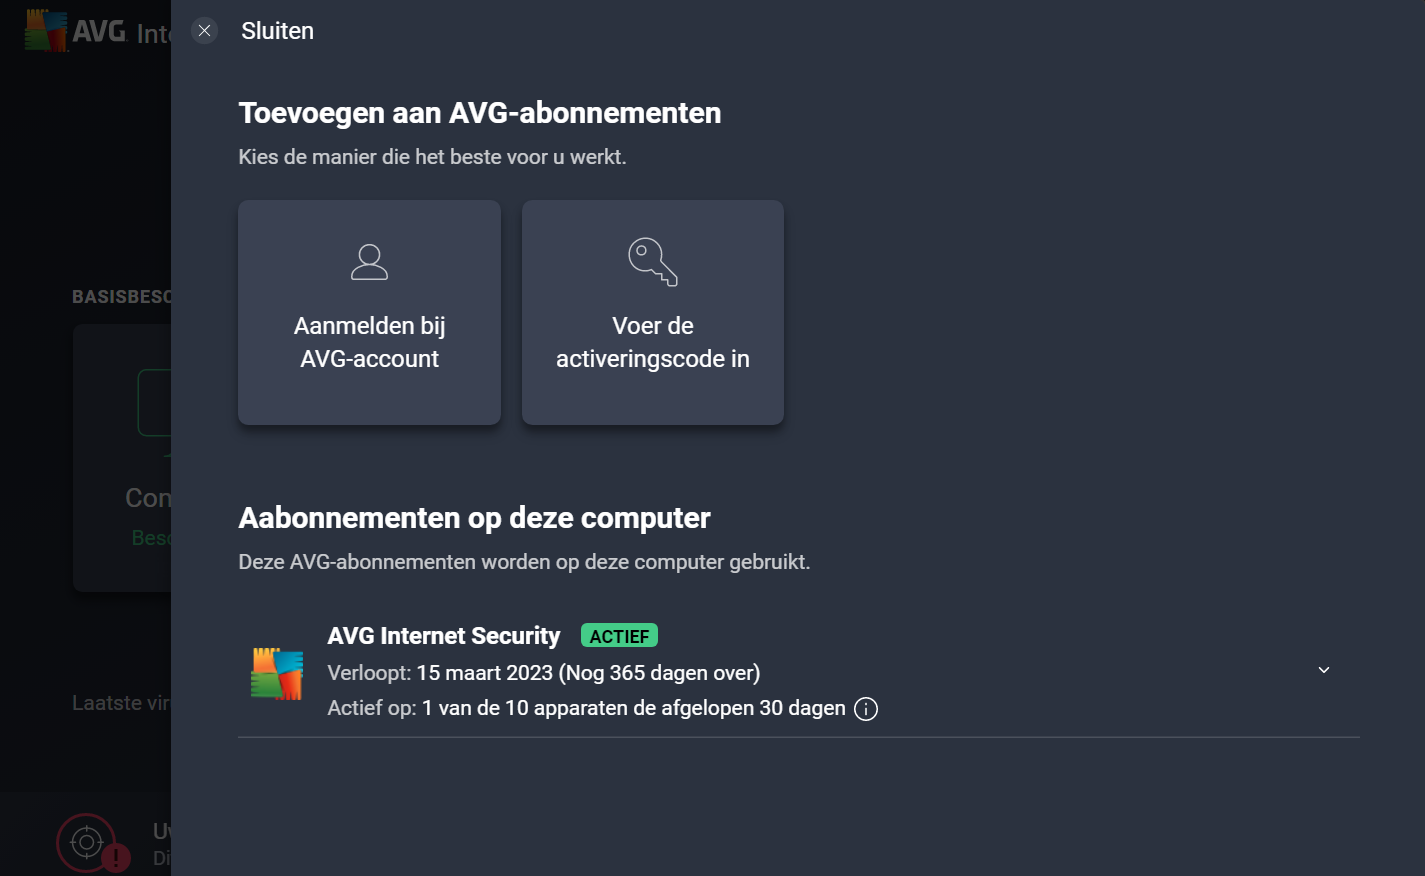Screen dimensions: 1425x876
Task: Click the Sluiten text label
Action: [x=277, y=31]
